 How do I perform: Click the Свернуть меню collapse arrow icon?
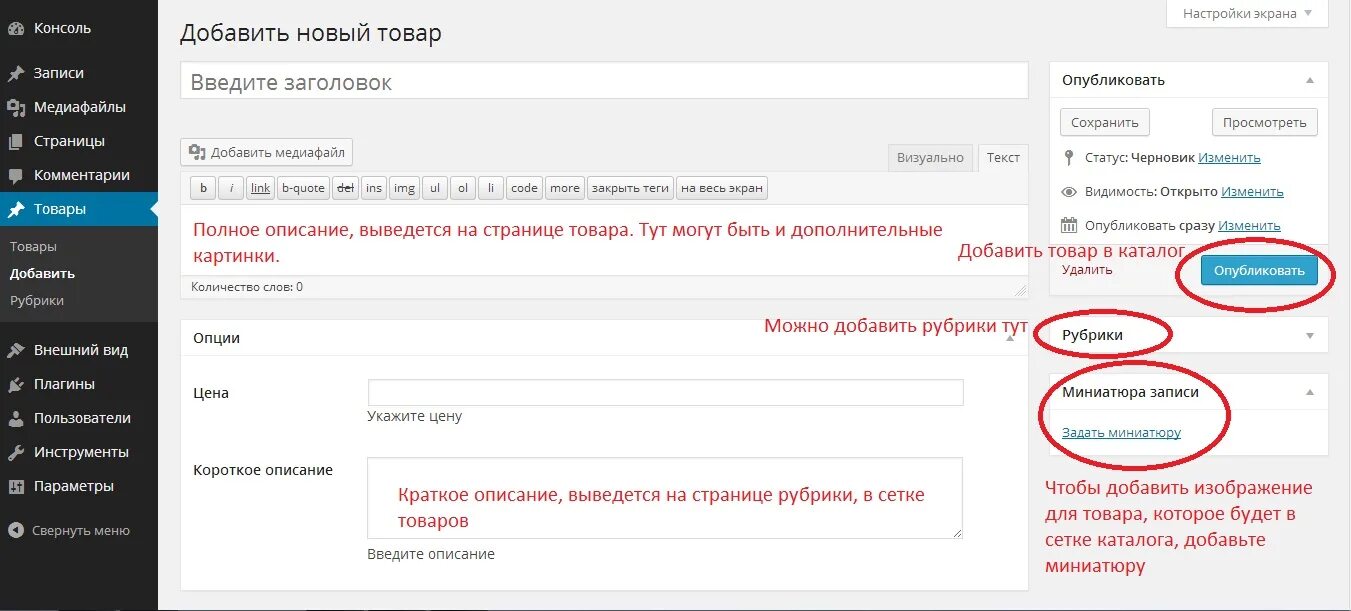coord(16,531)
